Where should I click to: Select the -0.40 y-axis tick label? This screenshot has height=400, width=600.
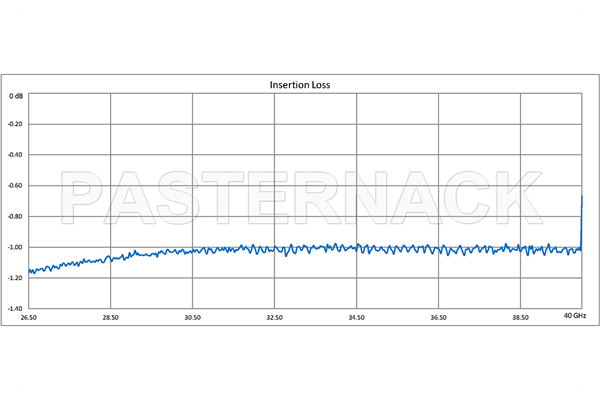pyautogui.click(x=15, y=156)
